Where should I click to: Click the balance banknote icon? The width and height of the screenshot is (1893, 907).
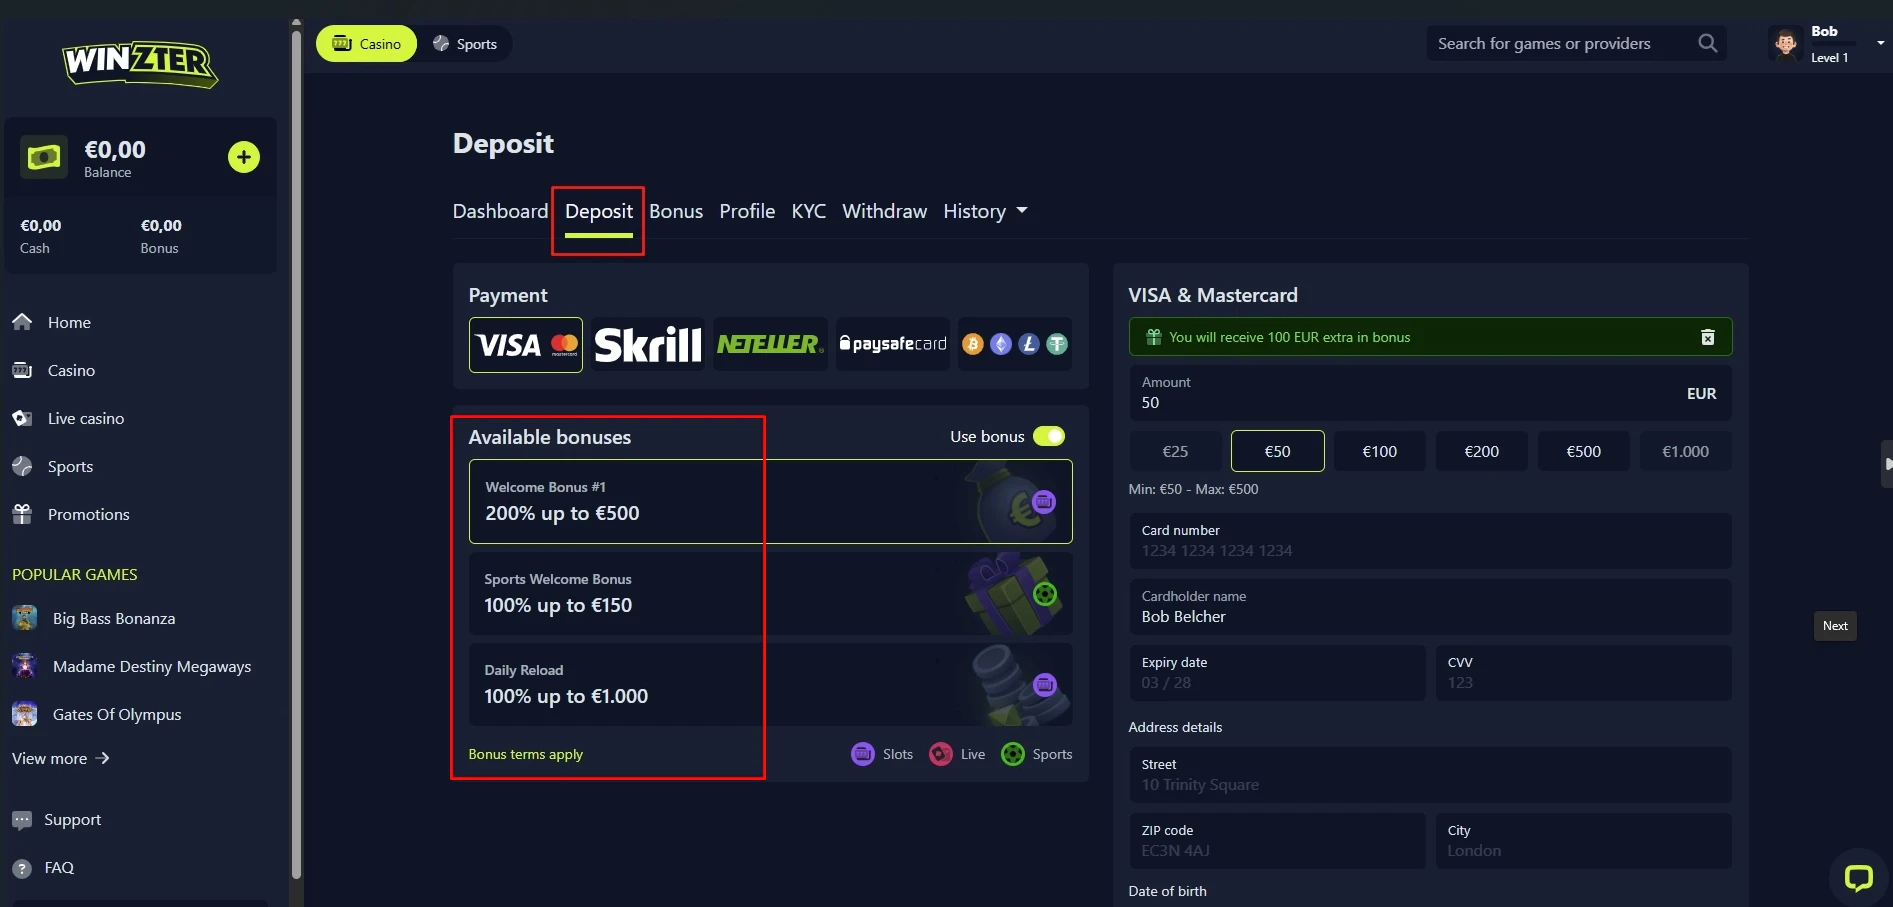pyautogui.click(x=44, y=157)
